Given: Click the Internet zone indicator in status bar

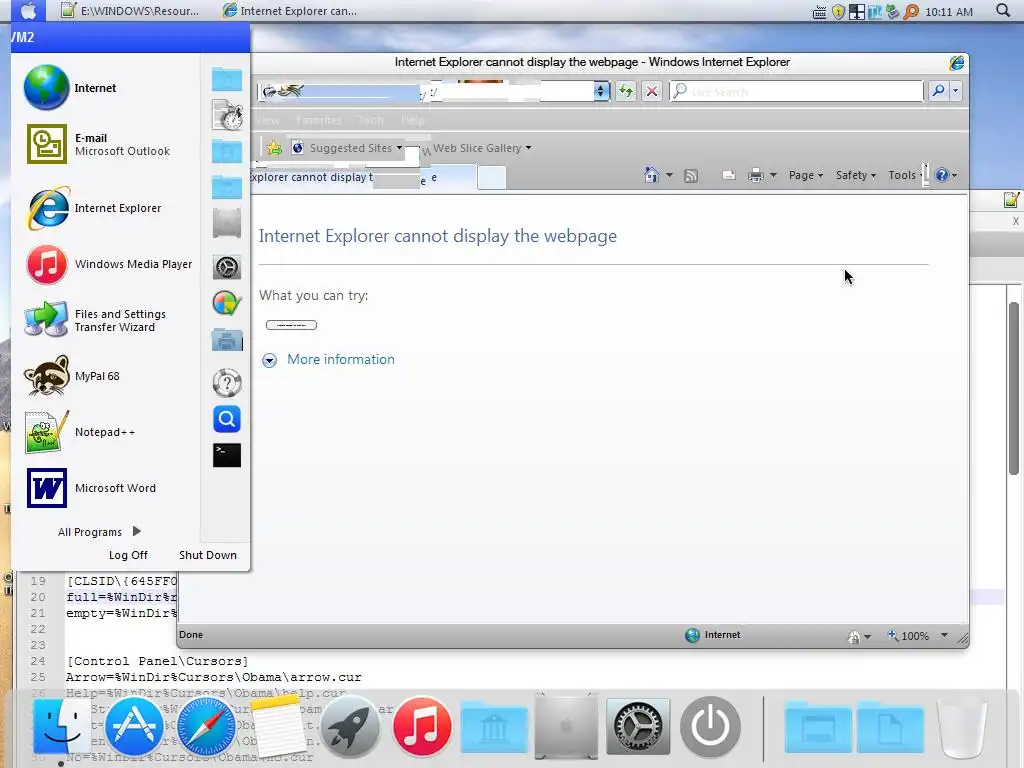Looking at the screenshot, I should click(x=712, y=635).
